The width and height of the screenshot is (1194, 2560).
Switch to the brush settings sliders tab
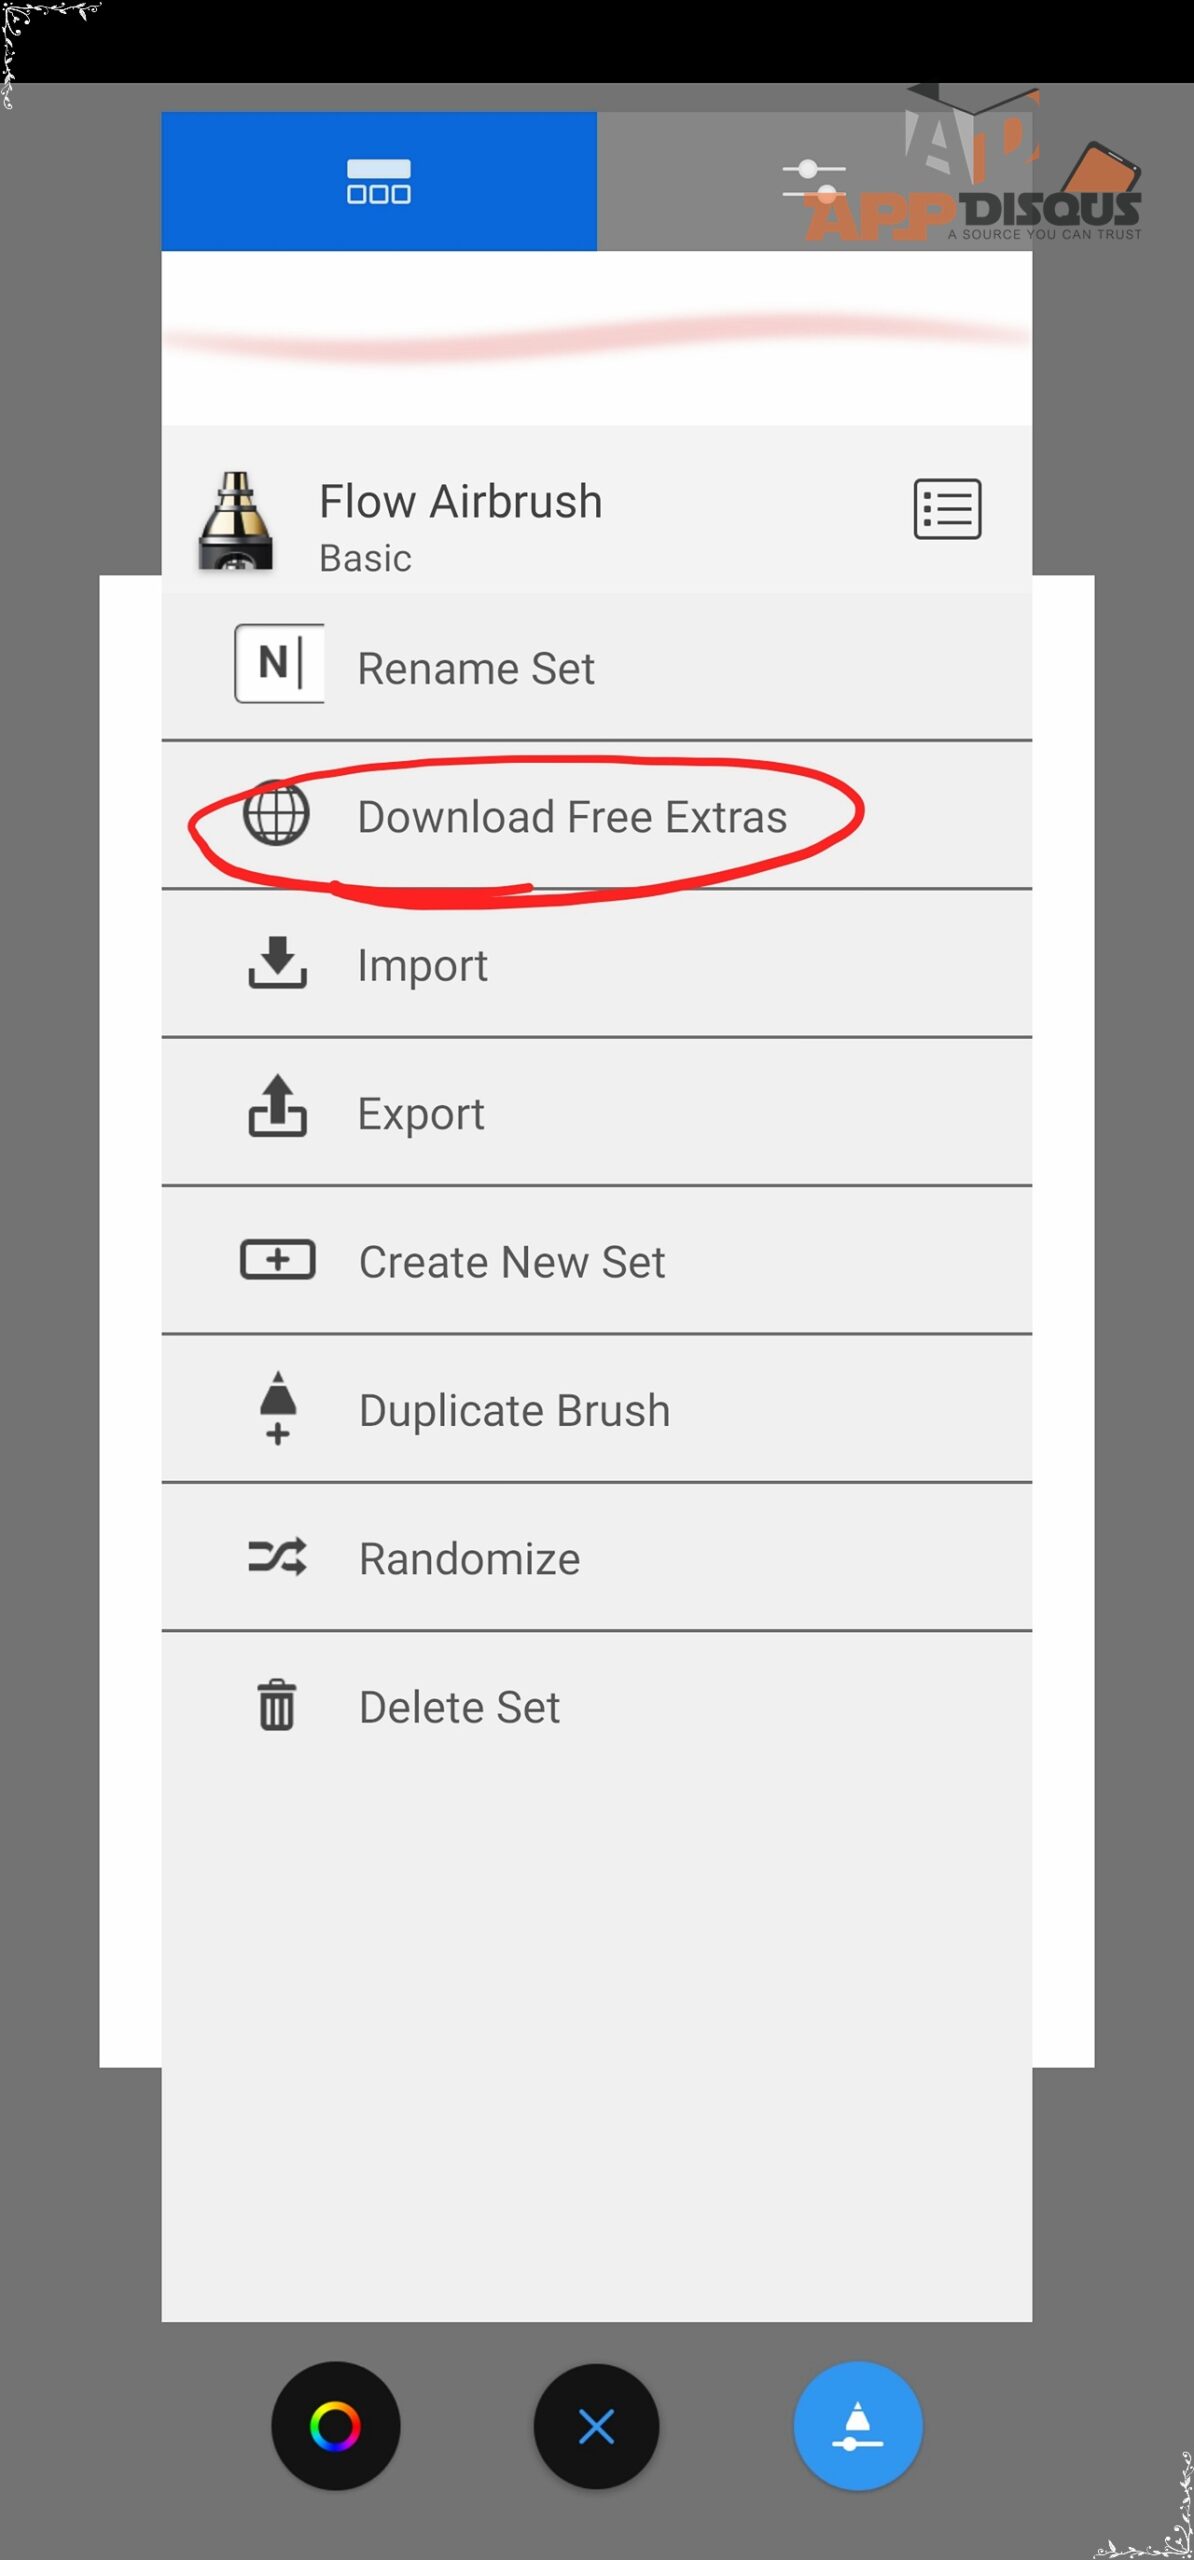click(814, 181)
